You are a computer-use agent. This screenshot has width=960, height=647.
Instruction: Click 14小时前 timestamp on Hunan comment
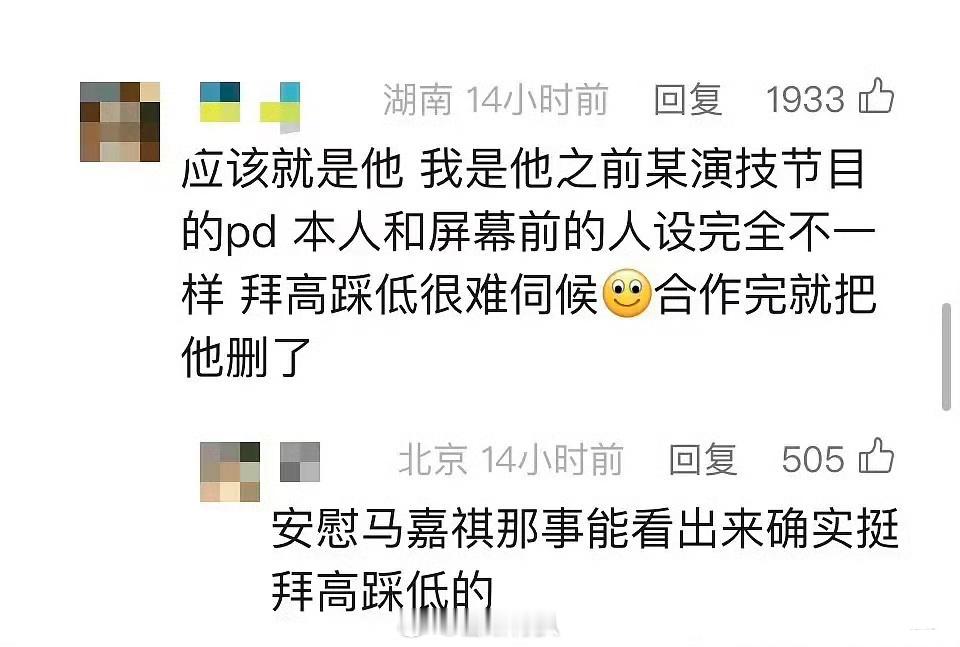538,99
